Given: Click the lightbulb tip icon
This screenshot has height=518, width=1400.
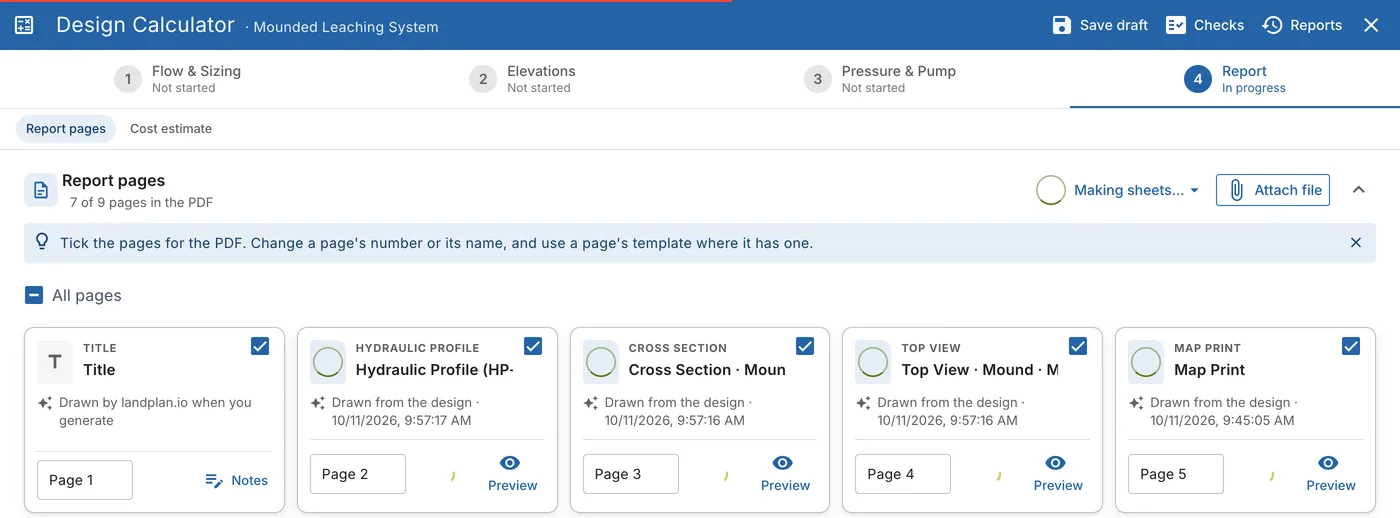Looking at the screenshot, I should tap(42, 242).
